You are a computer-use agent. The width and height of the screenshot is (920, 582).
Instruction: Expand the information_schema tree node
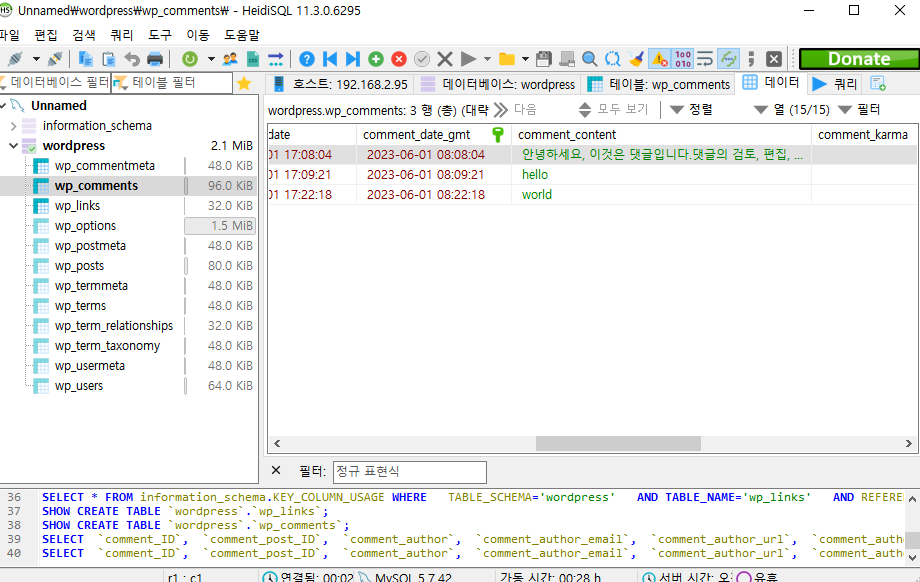(x=13, y=126)
